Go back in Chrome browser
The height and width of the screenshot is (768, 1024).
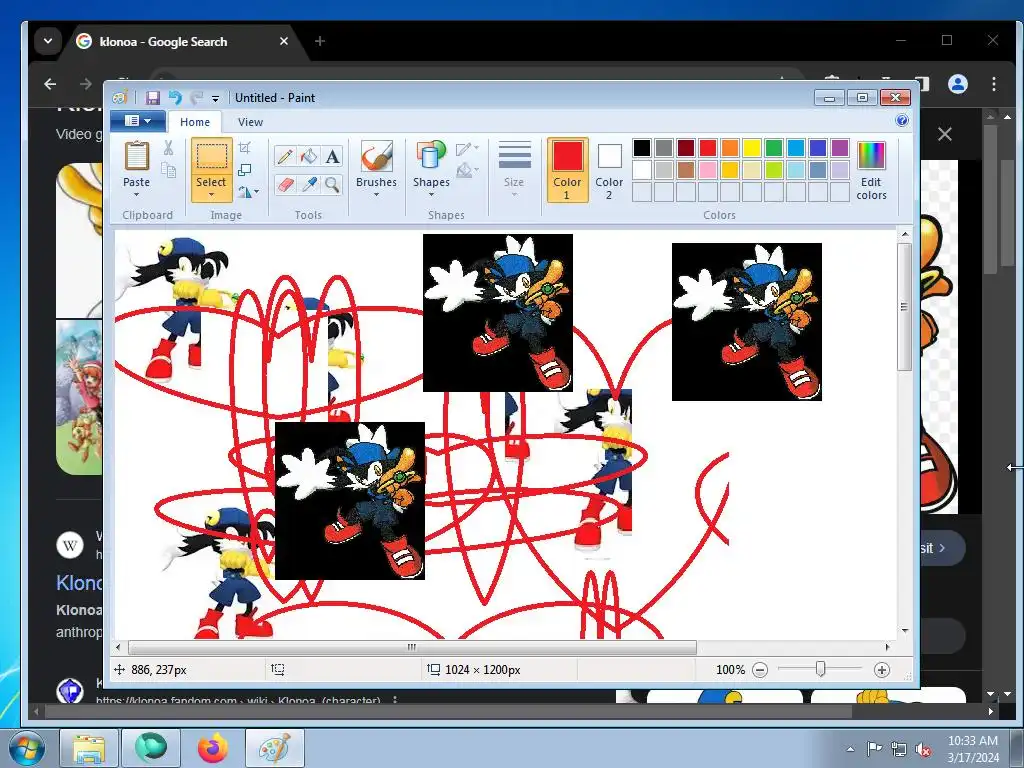[x=50, y=84]
